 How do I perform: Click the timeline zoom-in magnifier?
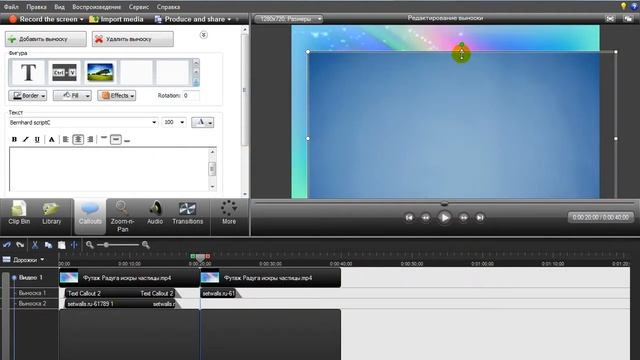(146, 245)
